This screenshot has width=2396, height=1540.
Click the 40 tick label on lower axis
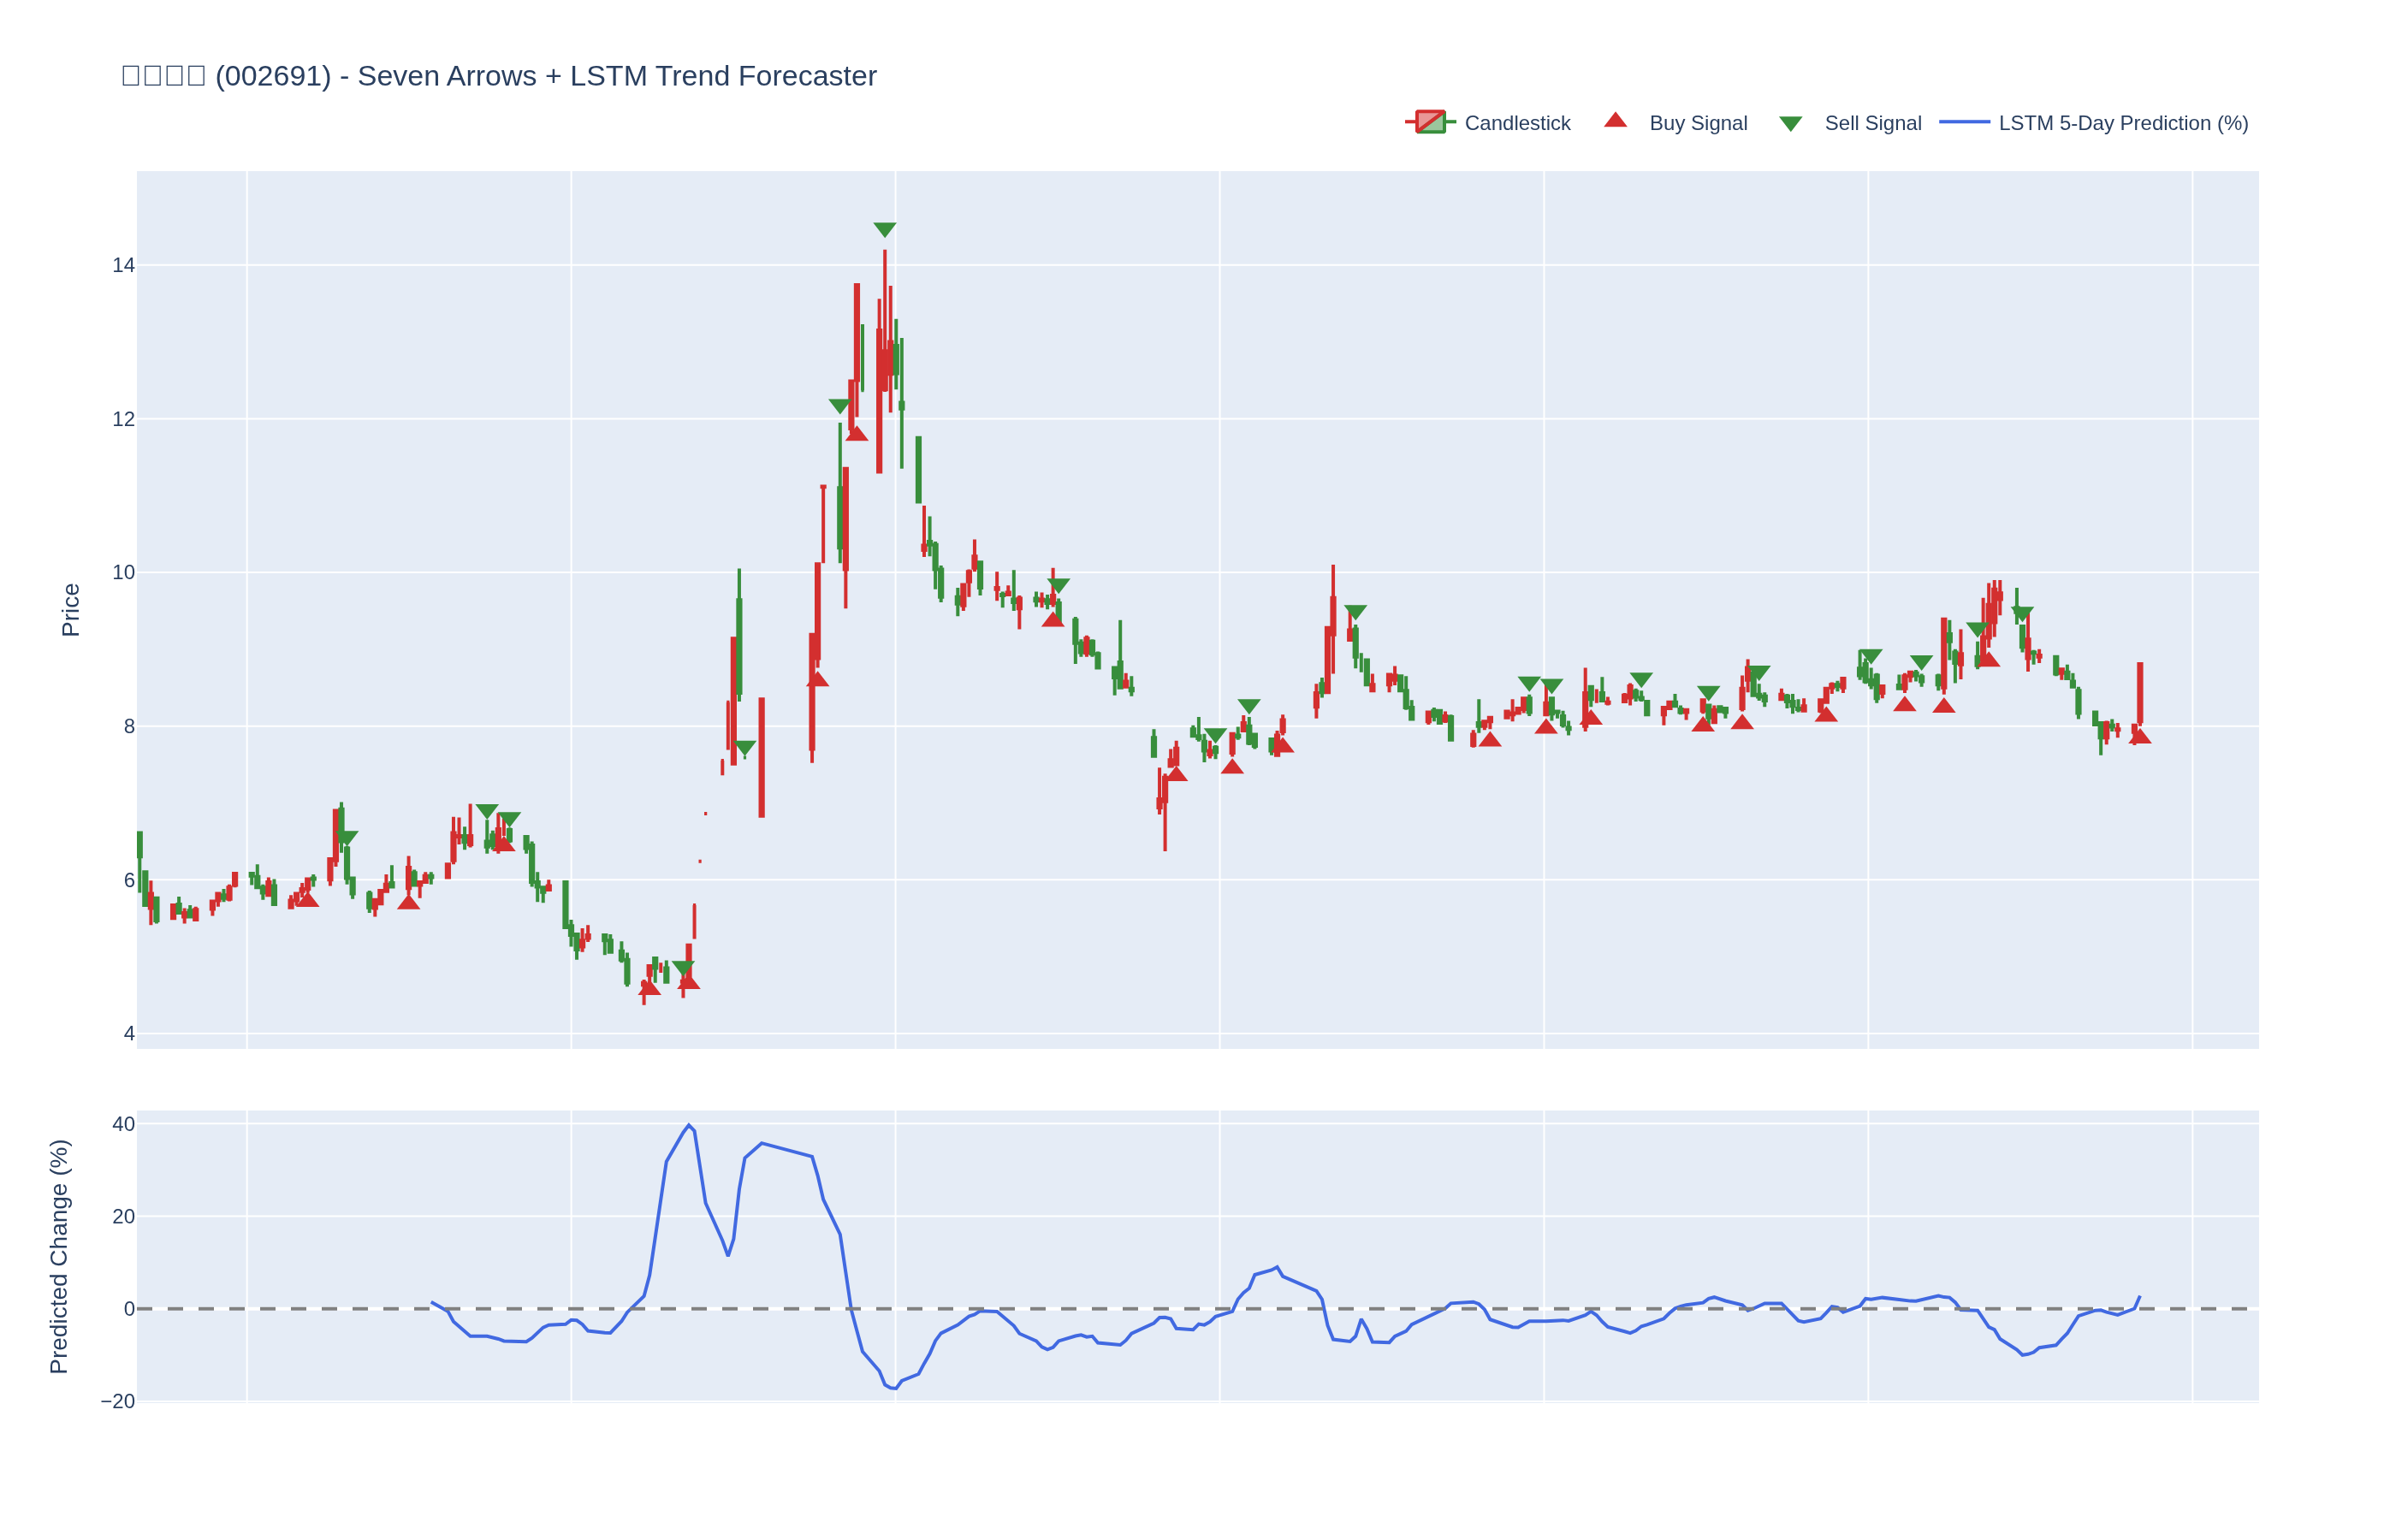coord(123,1124)
